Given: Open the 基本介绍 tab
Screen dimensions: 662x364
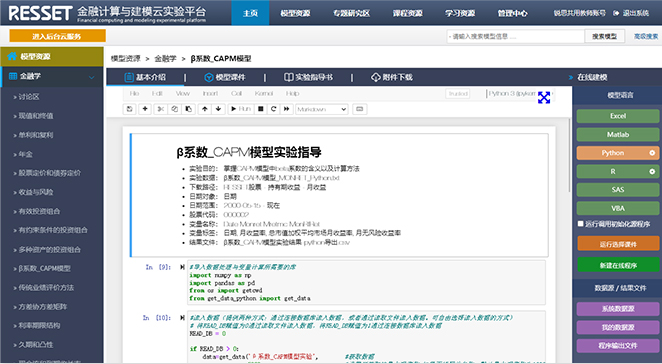Looking at the screenshot, I should tap(145, 77).
